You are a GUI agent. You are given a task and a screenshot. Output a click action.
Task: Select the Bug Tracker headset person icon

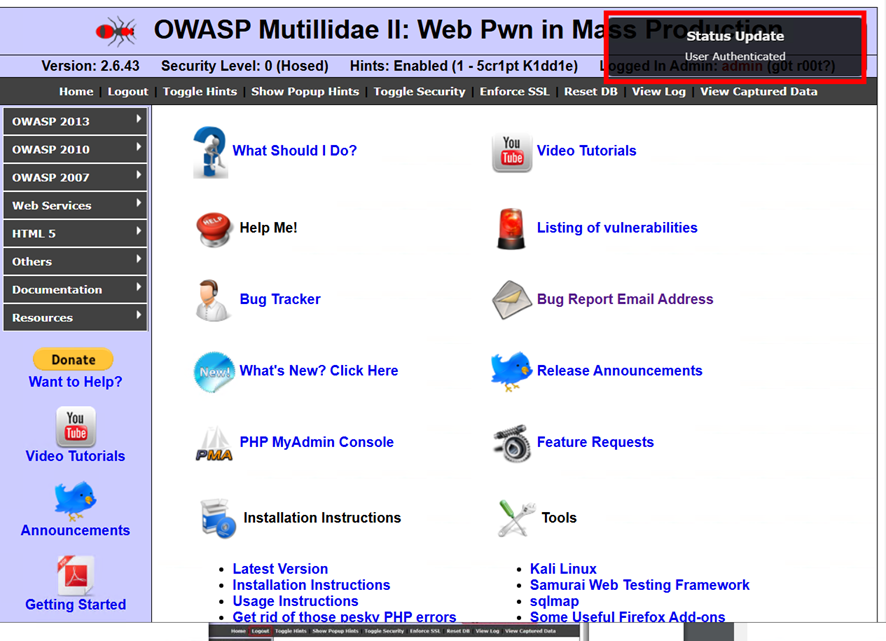(212, 300)
